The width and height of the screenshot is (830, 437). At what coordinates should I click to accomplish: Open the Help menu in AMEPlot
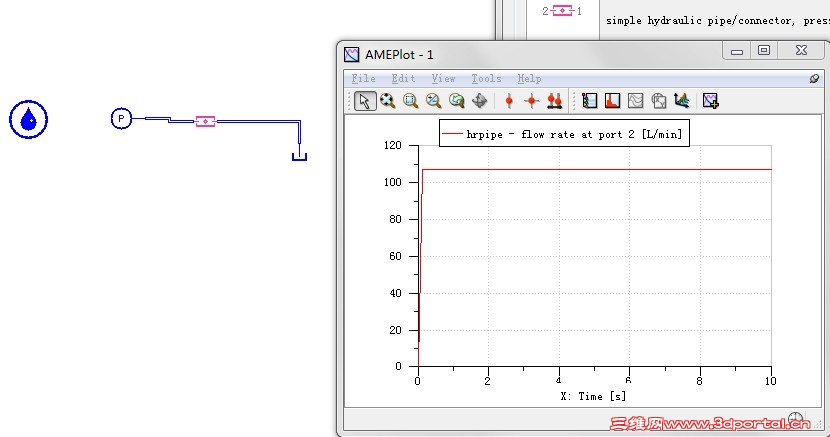529,79
